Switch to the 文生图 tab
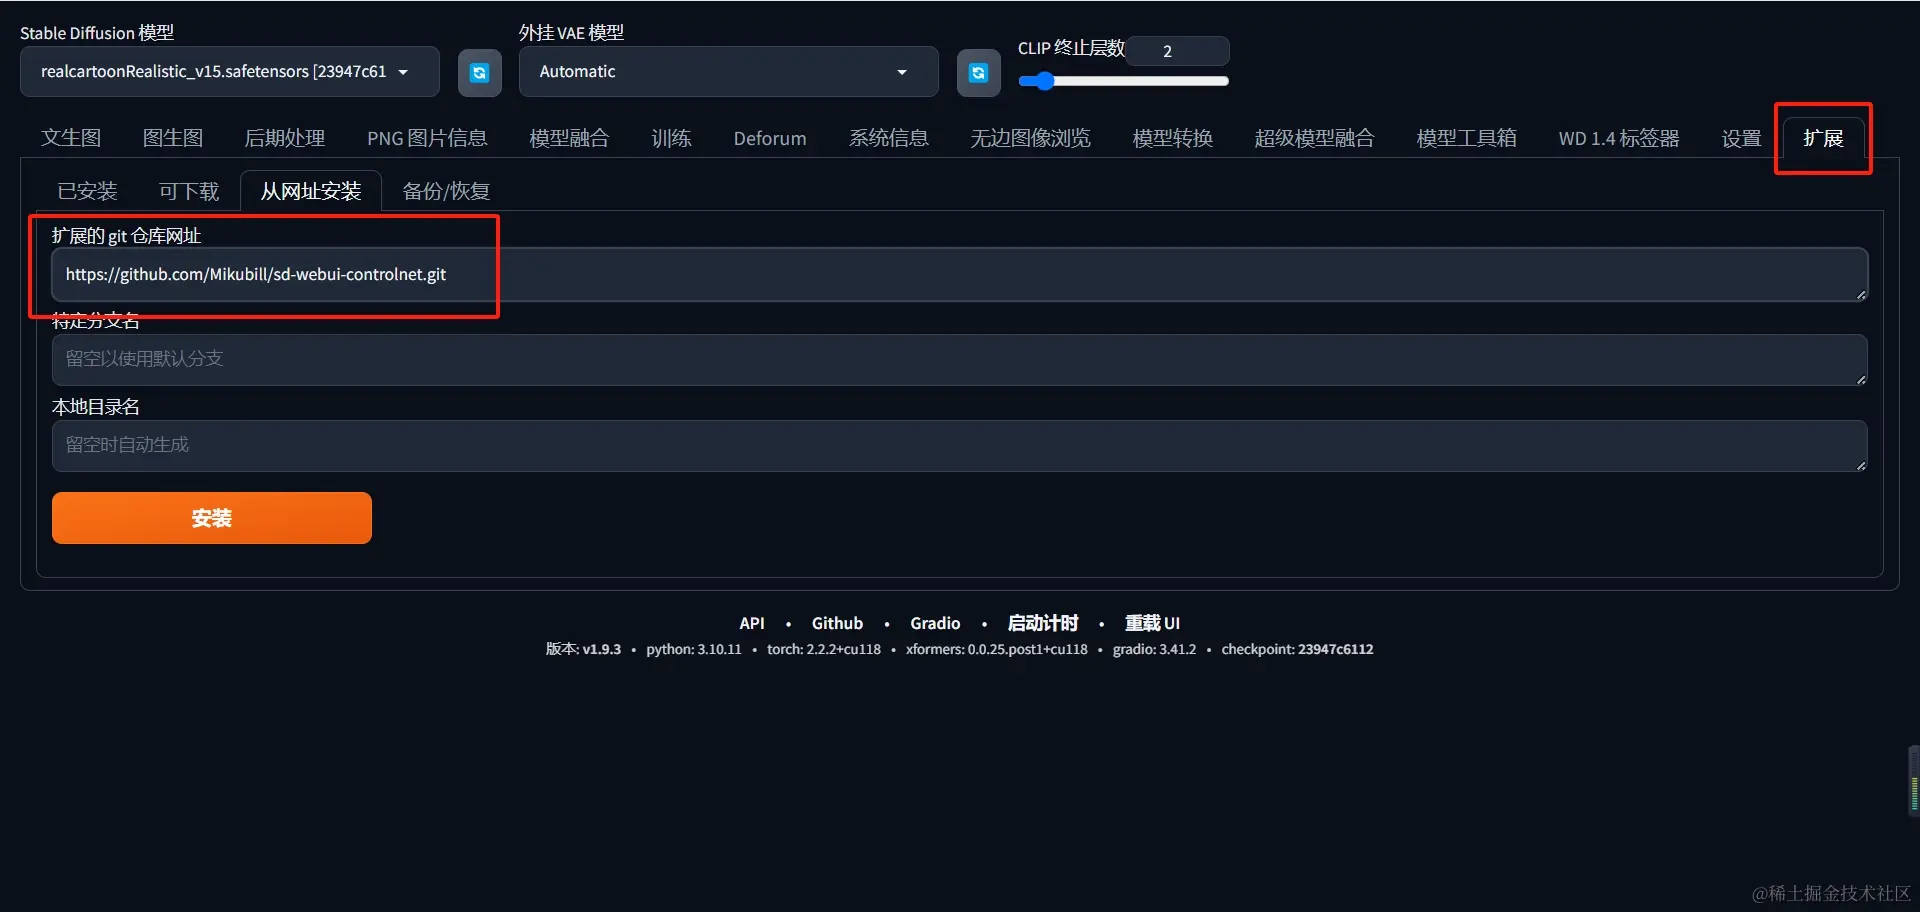The height and width of the screenshot is (912, 1920). [x=71, y=138]
